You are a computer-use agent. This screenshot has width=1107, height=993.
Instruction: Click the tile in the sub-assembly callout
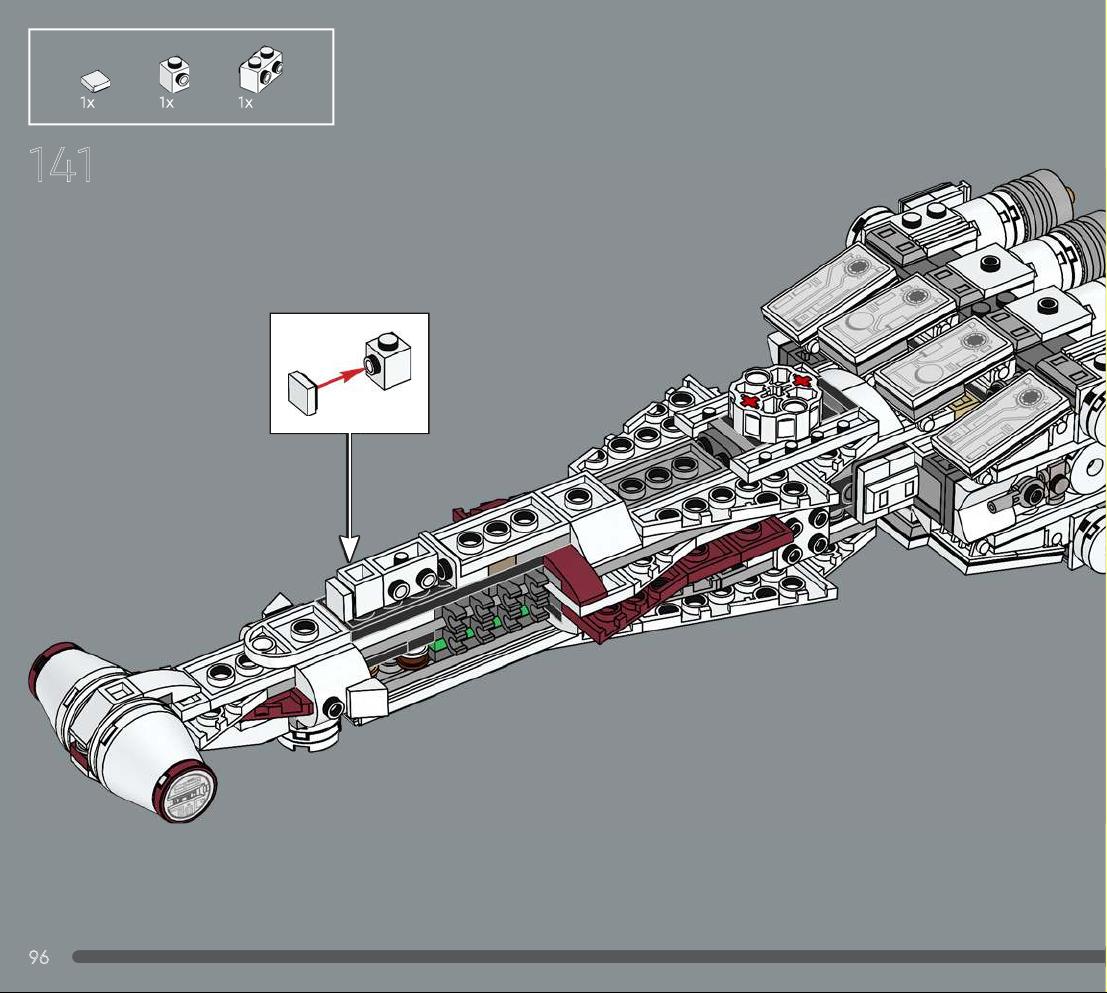pyautogui.click(x=303, y=393)
